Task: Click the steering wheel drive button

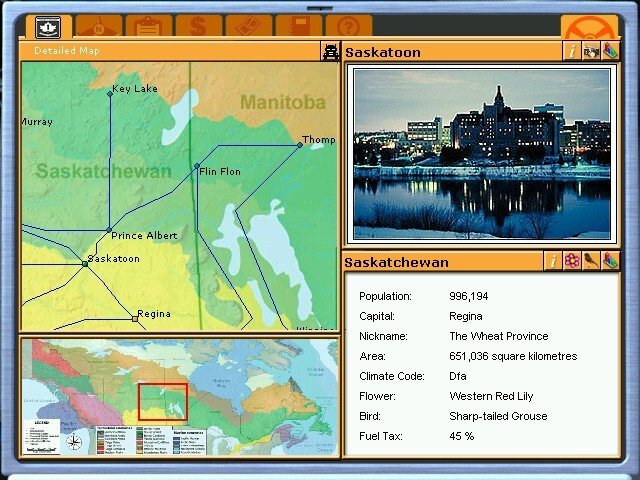Action: [x=590, y=28]
